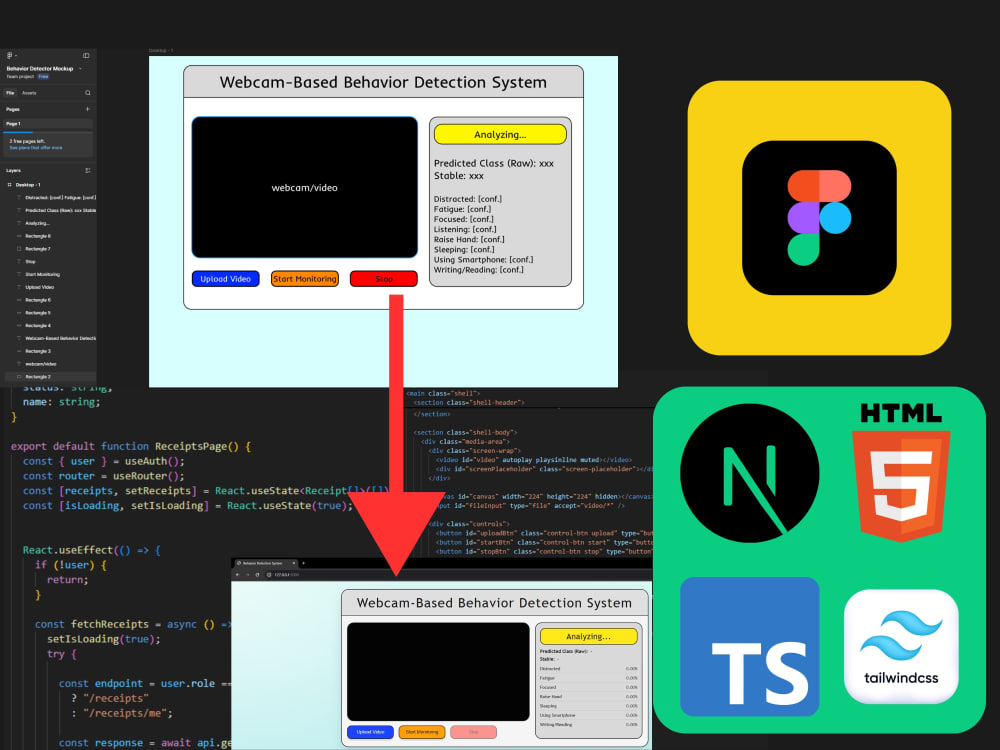Click the Analyzing... status bar in browser

click(589, 636)
